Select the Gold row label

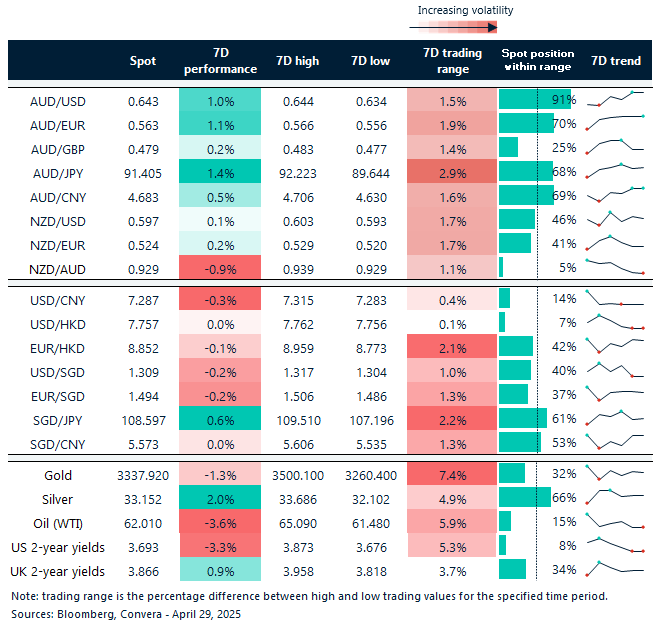(58, 475)
